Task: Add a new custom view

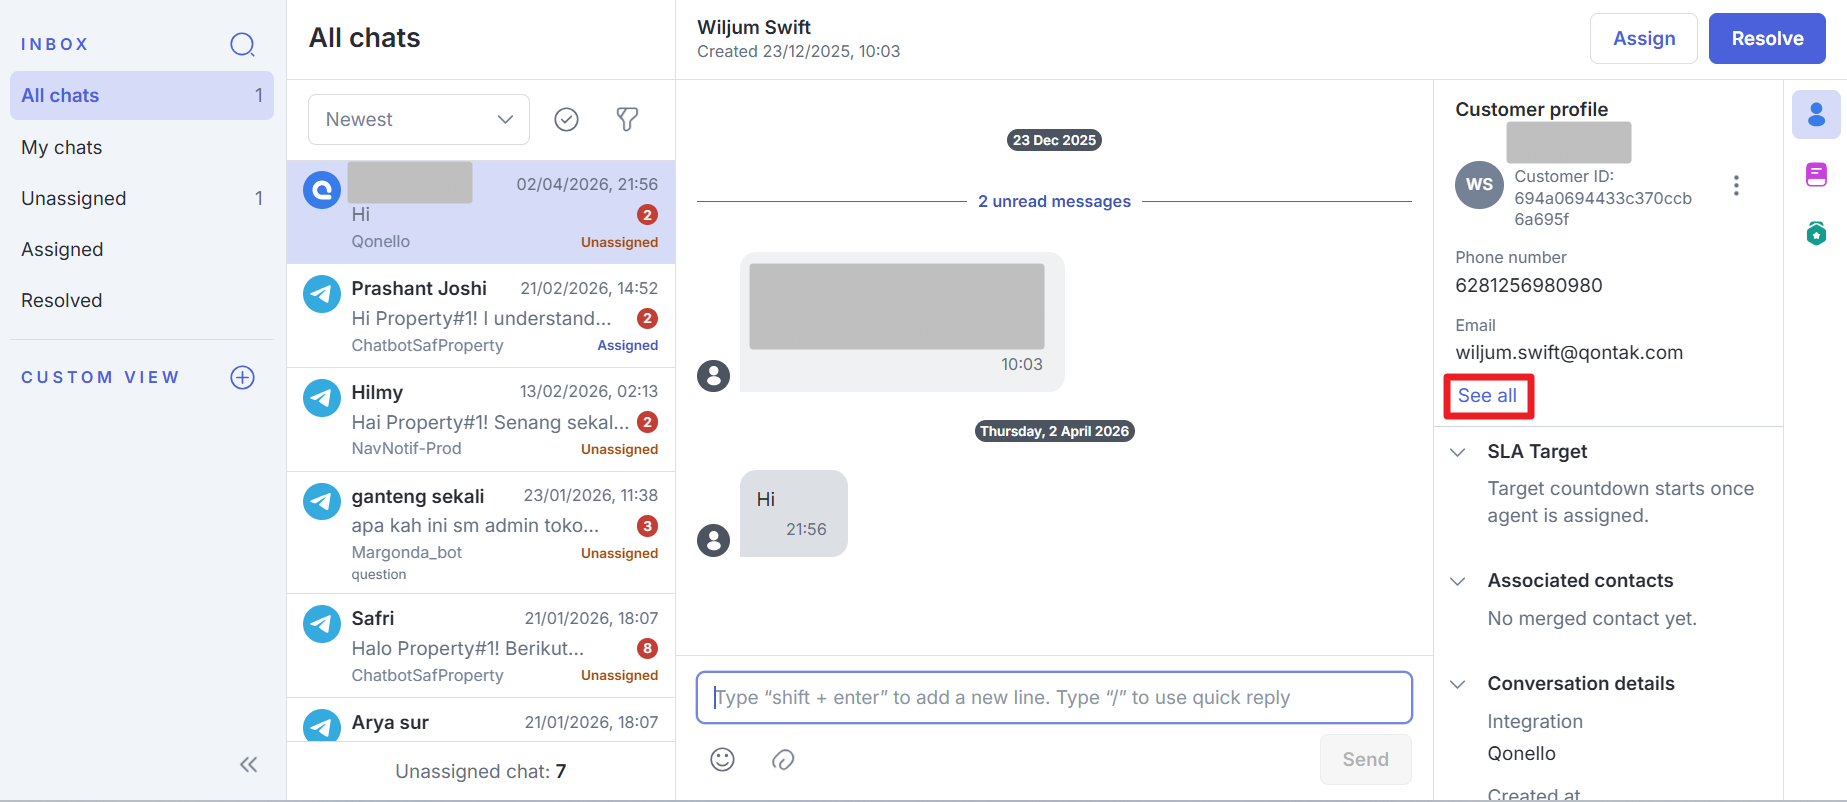Action: [x=242, y=377]
